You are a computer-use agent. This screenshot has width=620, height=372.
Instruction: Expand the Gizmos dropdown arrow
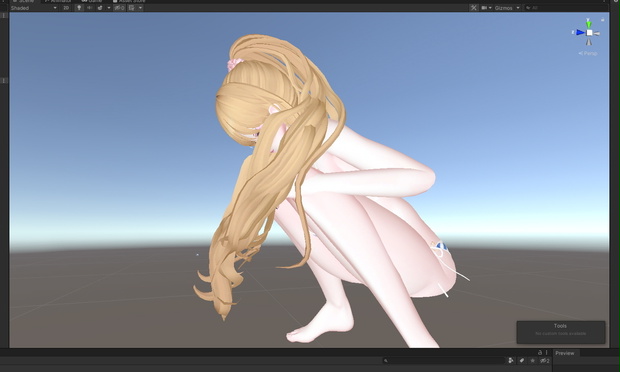coord(518,8)
